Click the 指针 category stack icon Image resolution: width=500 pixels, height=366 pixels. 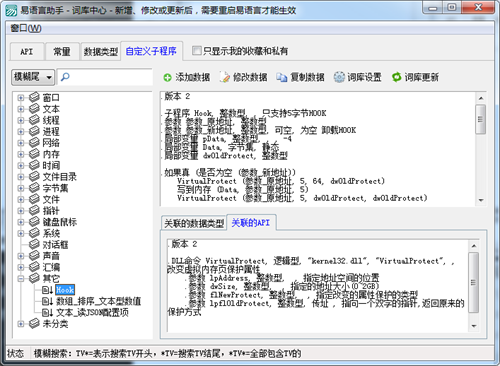click(34, 211)
